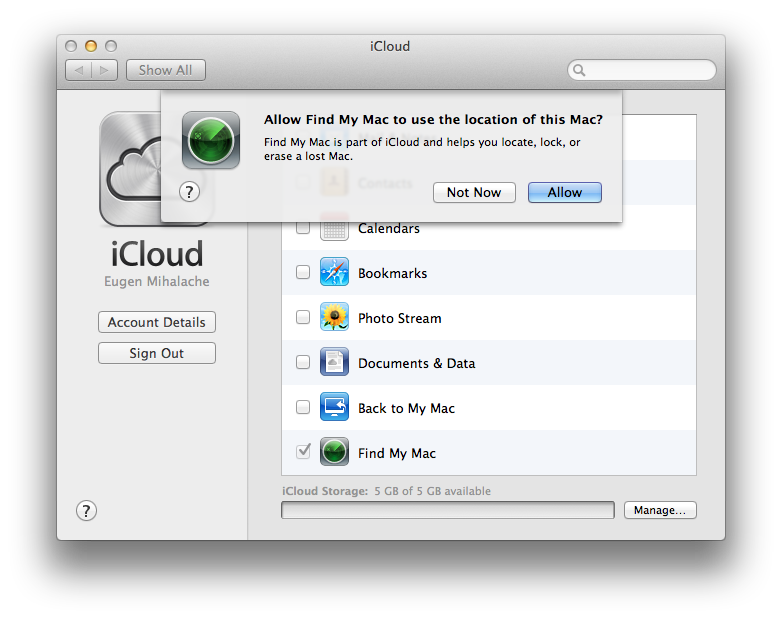The width and height of the screenshot is (782, 619).
Task: Click the Calendars label
Action: click(x=389, y=228)
